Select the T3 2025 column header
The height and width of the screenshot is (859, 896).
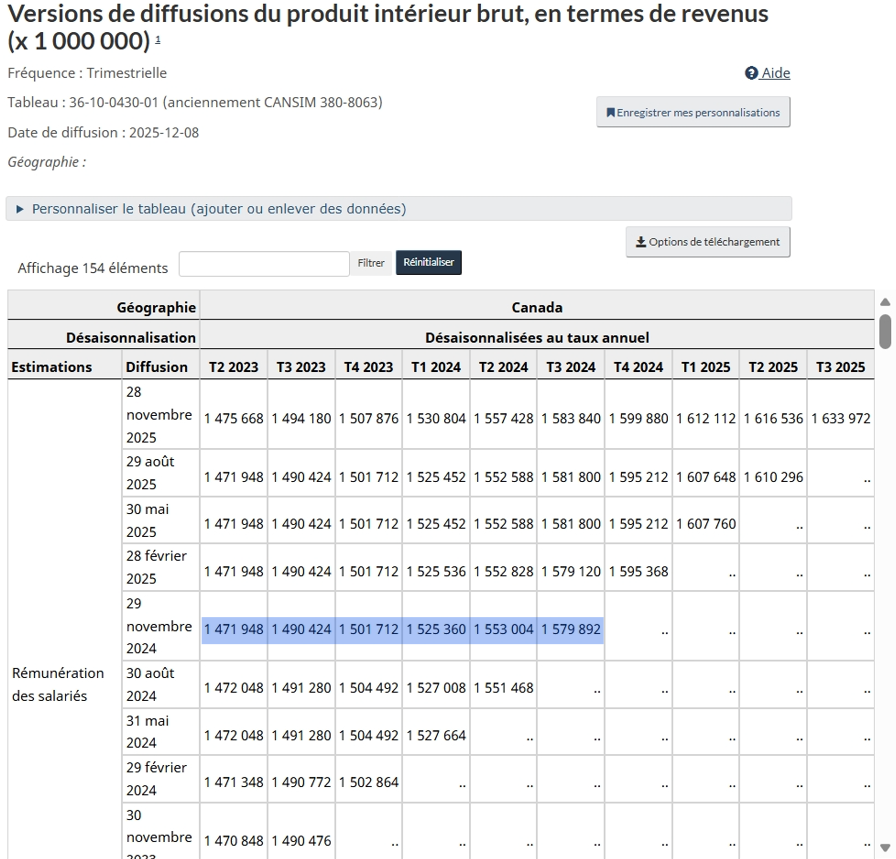point(840,367)
